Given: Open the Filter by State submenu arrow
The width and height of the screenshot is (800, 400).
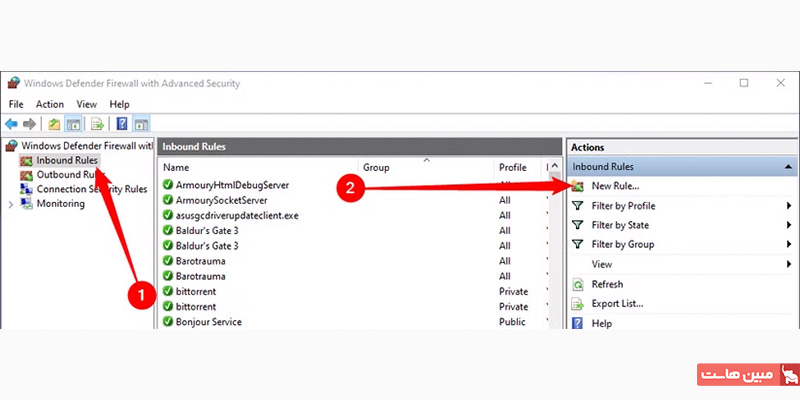Looking at the screenshot, I should 789,225.
